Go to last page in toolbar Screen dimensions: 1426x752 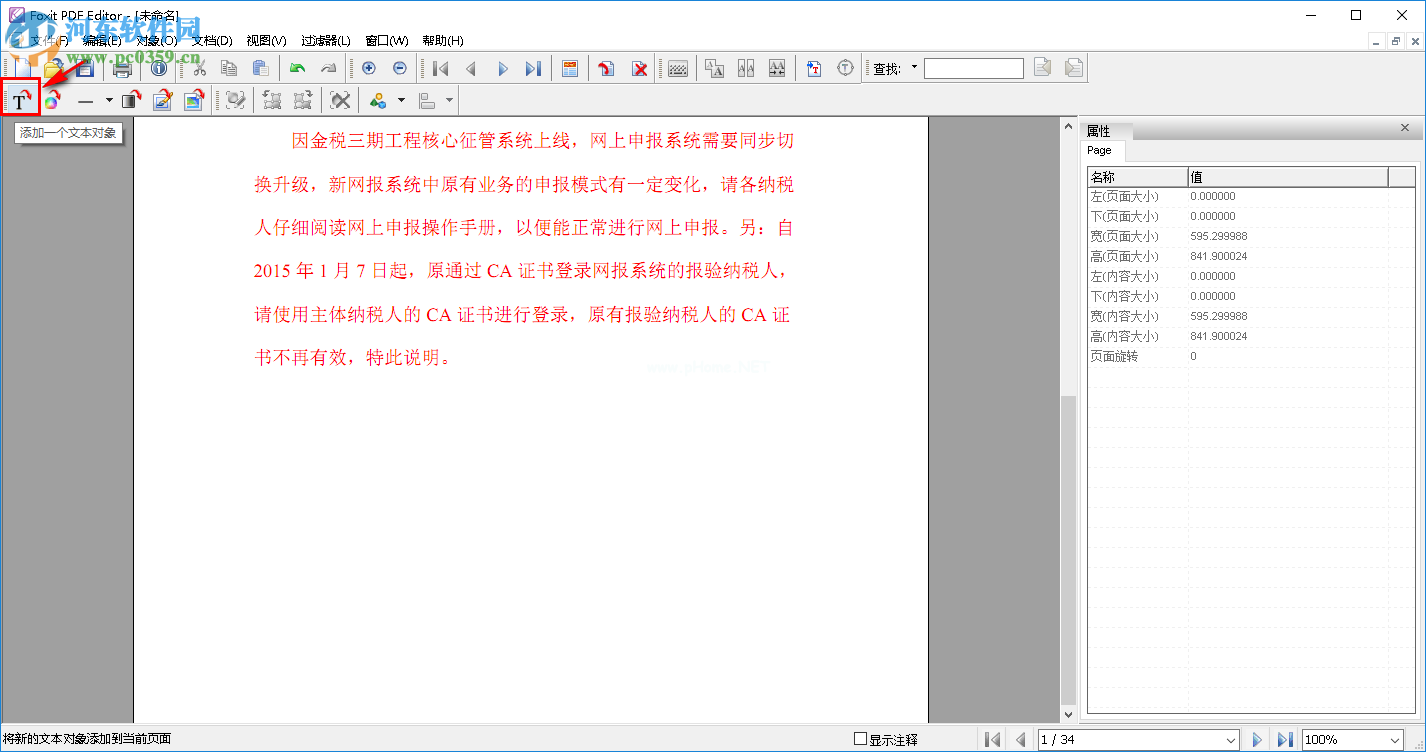click(533, 68)
